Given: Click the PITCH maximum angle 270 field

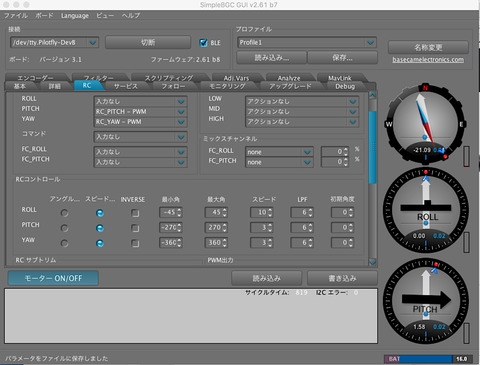Looking at the screenshot, I should point(216,228).
